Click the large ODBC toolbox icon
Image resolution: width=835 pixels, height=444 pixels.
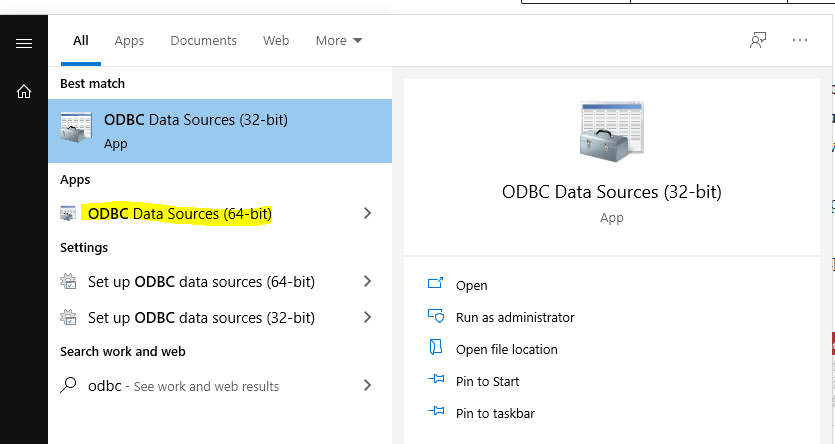tap(611, 130)
